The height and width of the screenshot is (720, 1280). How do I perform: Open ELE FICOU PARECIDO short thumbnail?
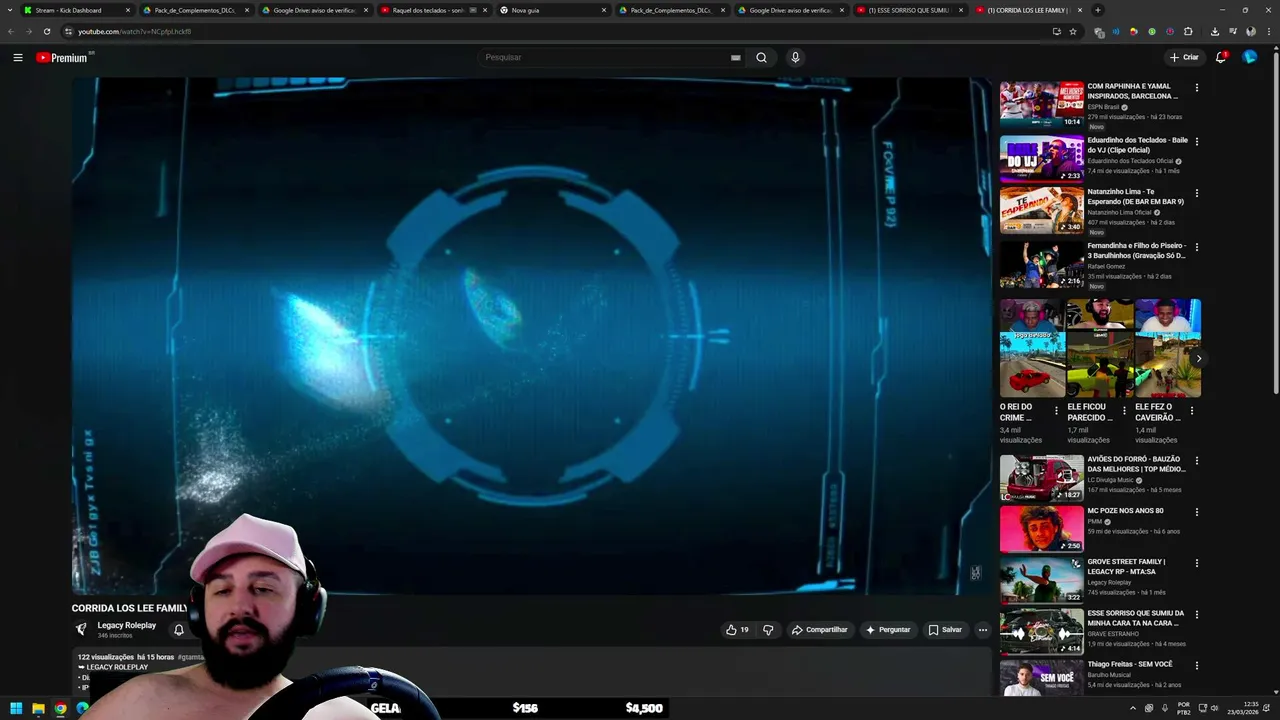pyautogui.click(x=1100, y=348)
